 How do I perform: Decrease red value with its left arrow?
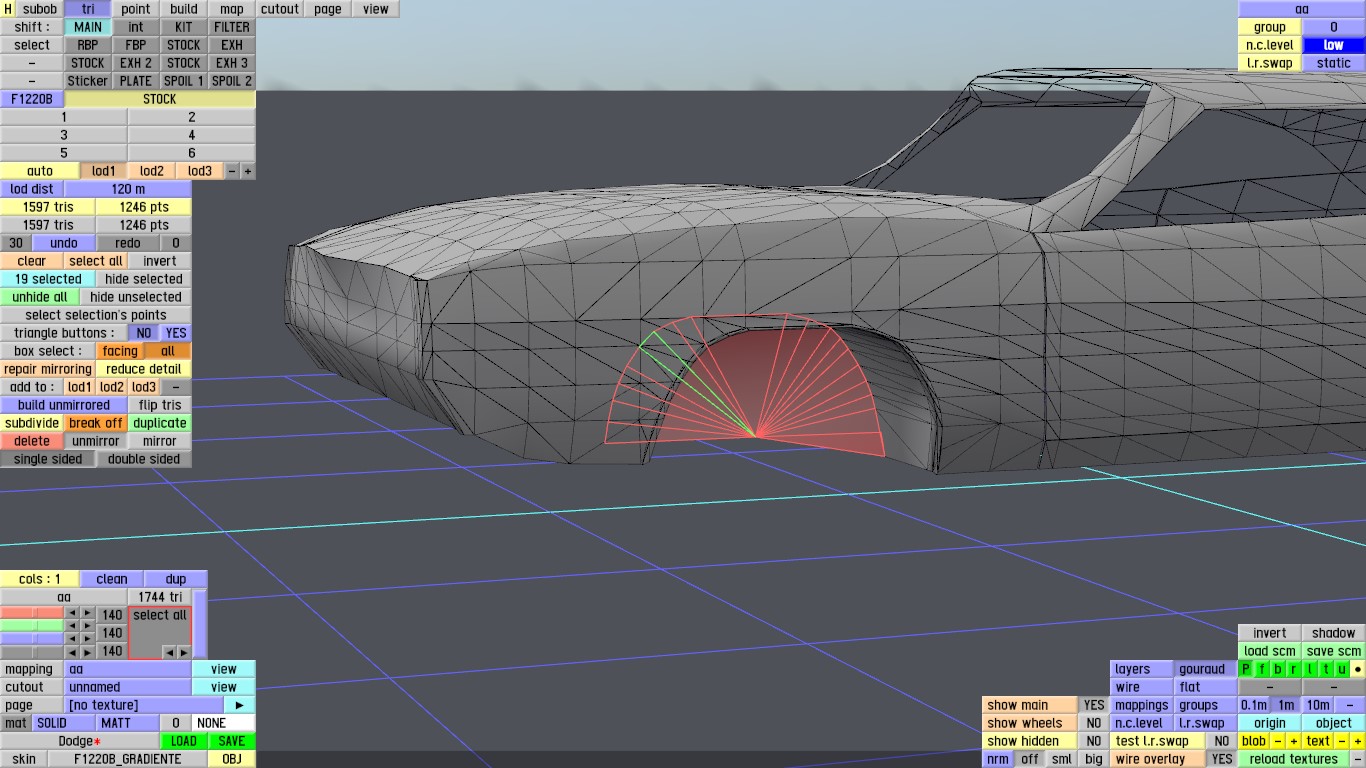click(x=72, y=613)
